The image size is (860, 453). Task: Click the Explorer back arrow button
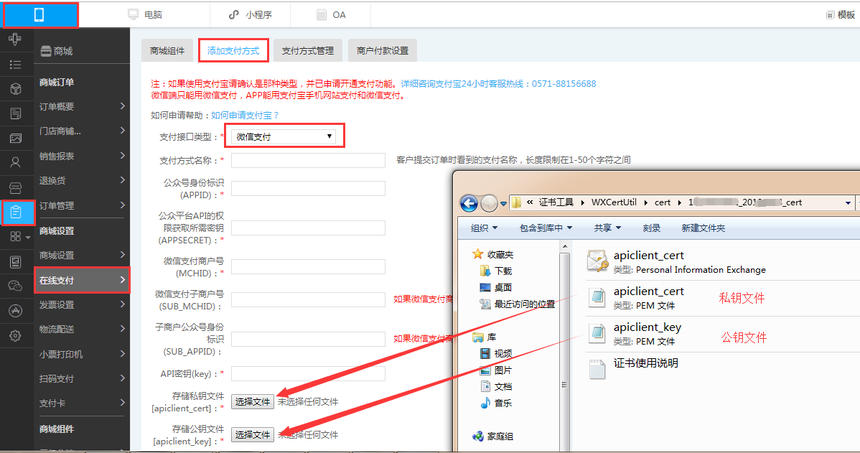click(x=469, y=203)
